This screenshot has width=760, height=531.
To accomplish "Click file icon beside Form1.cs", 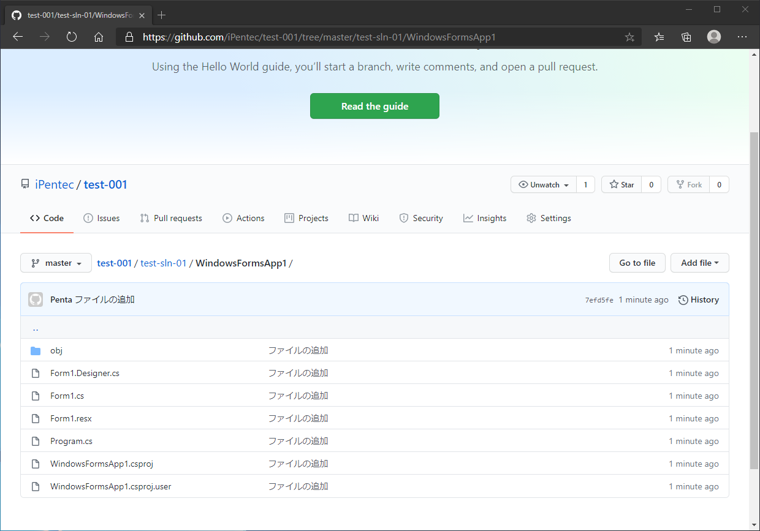I will tap(35, 396).
